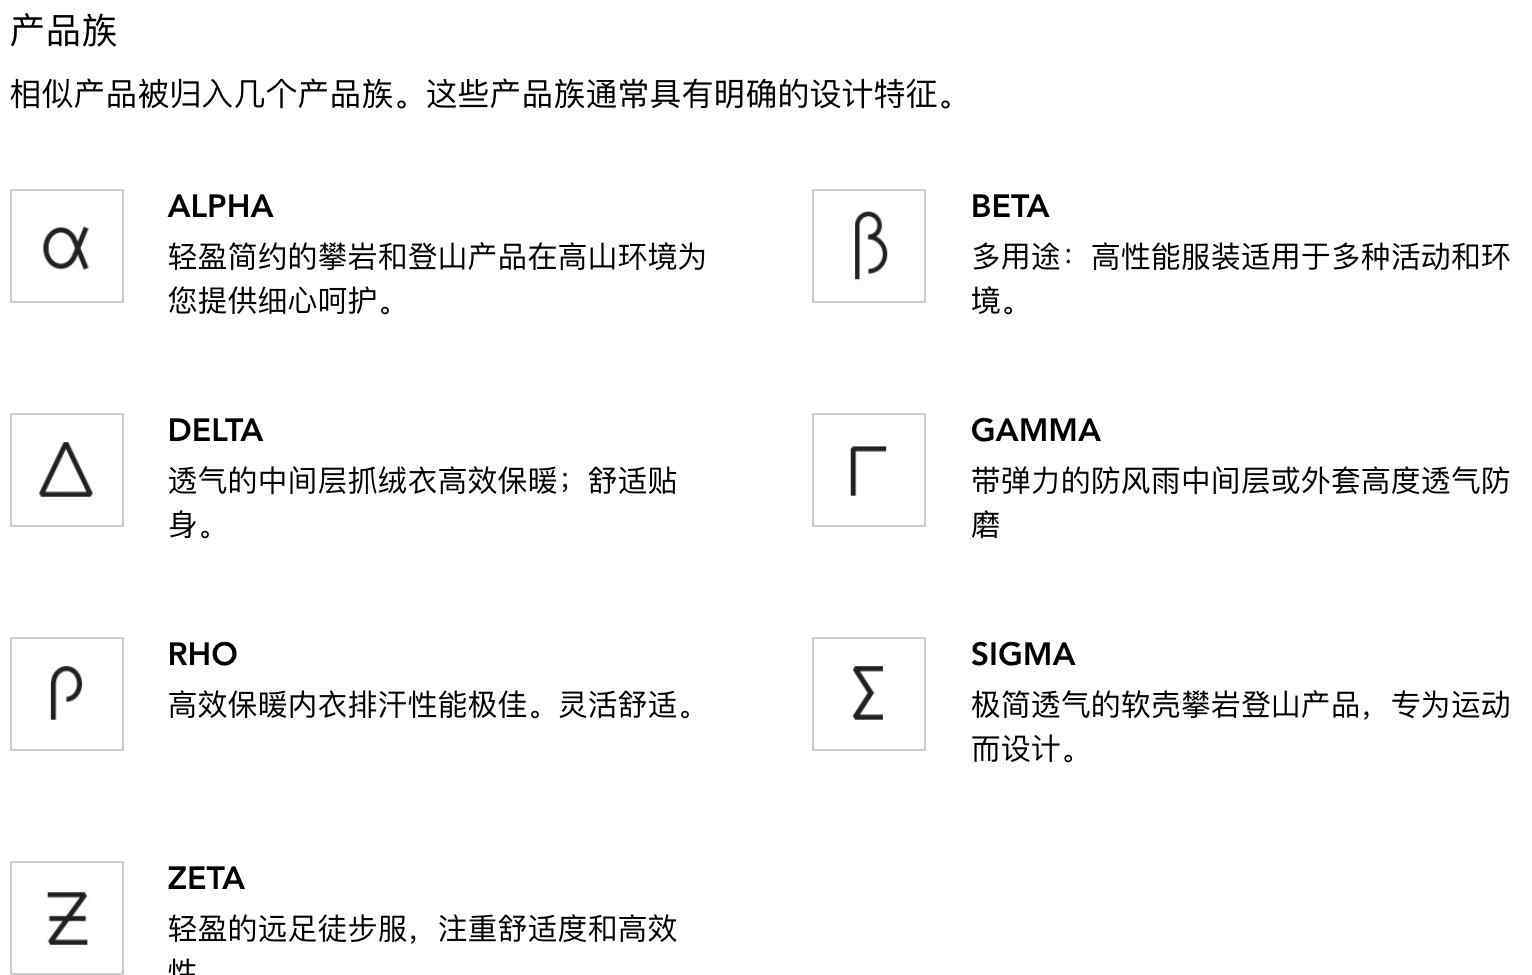The image size is (1532, 975).
Task: Click the BETA description starting 多用途
Action: pyautogui.click(x=1240, y=278)
